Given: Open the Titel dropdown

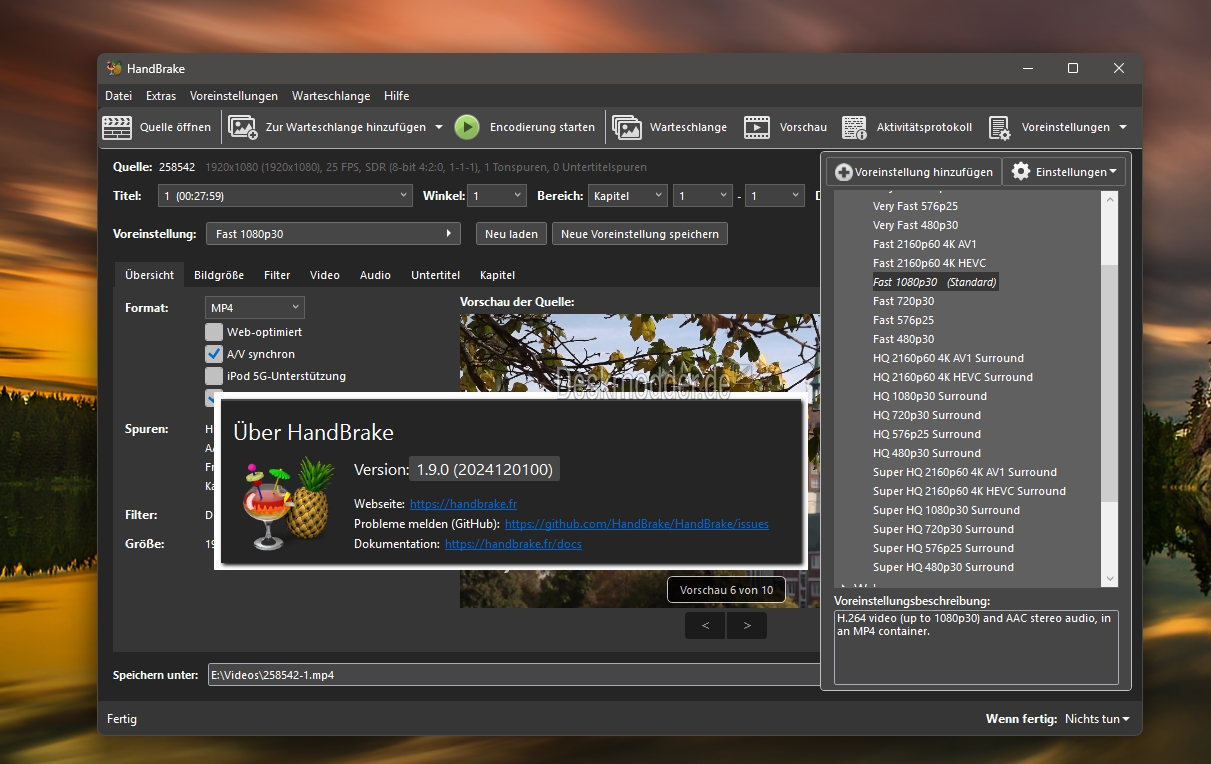Looking at the screenshot, I should click(x=285, y=196).
